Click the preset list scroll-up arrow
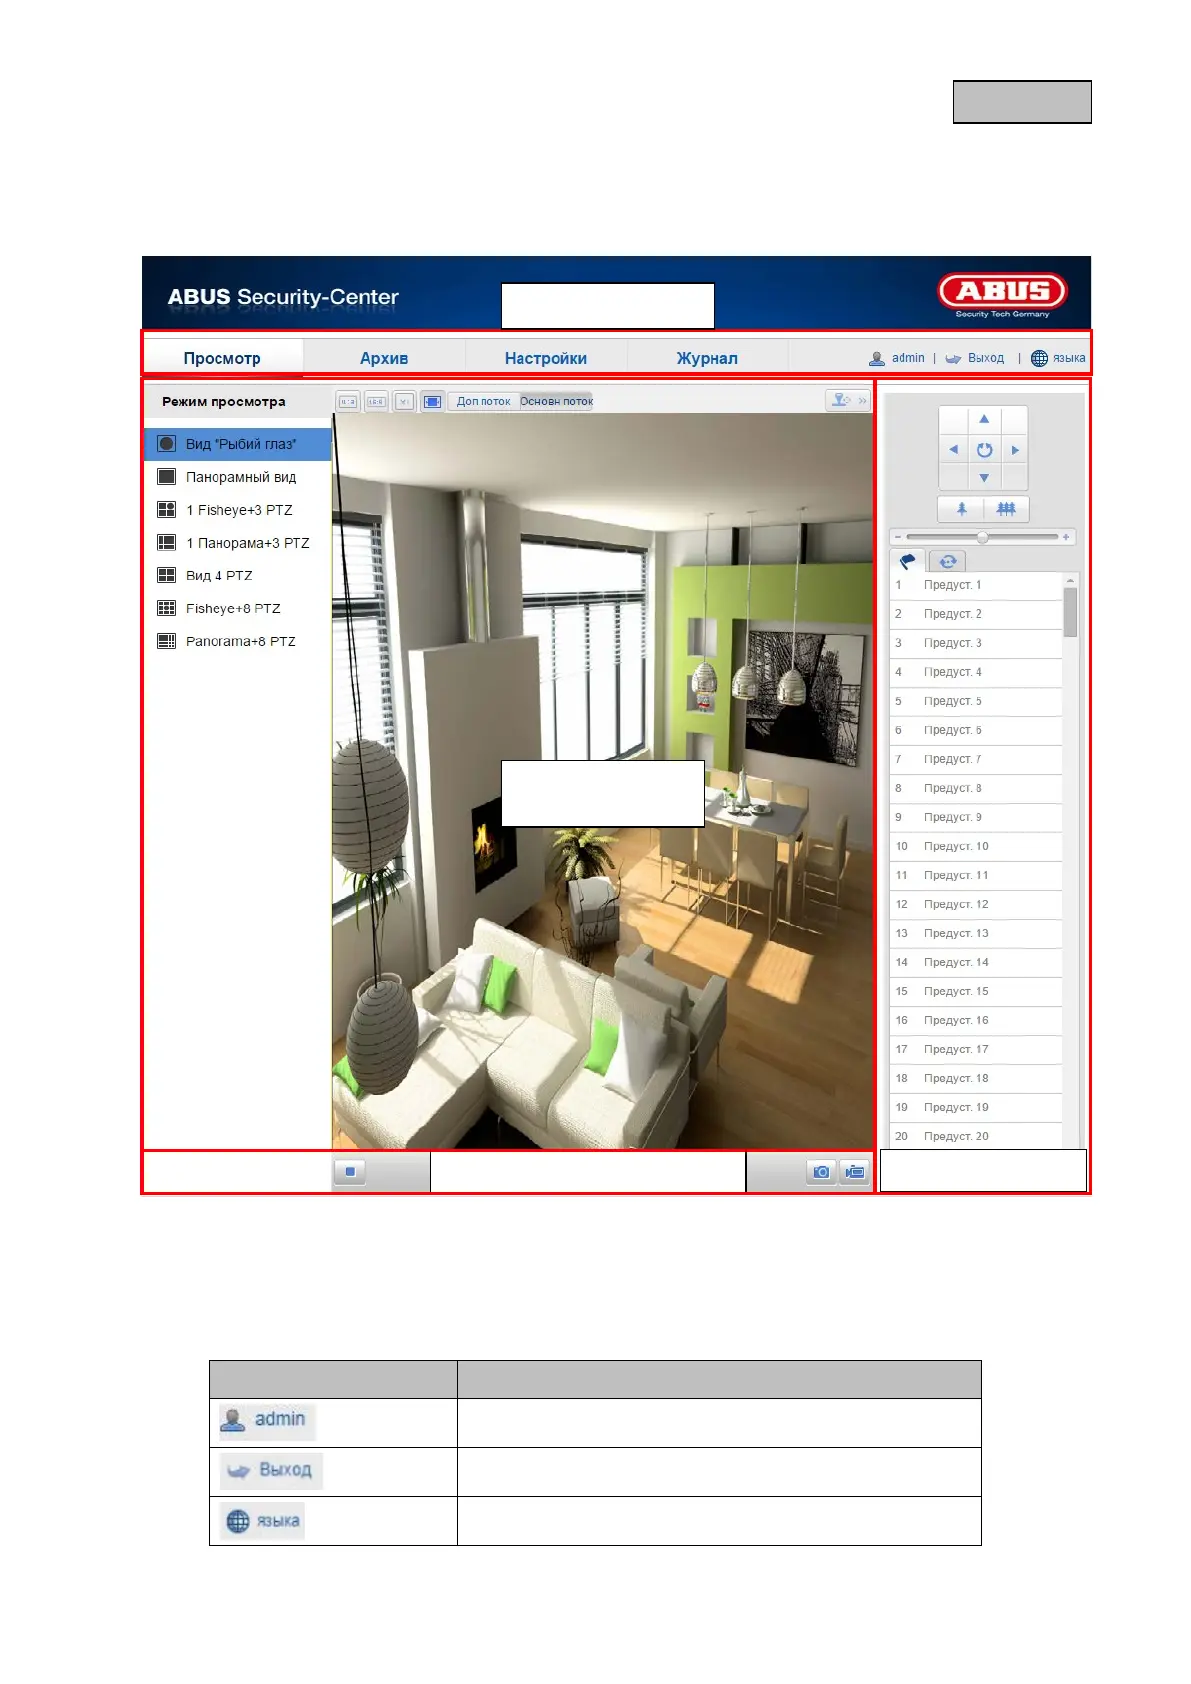The height and width of the screenshot is (1684, 1191). pos(1070,580)
